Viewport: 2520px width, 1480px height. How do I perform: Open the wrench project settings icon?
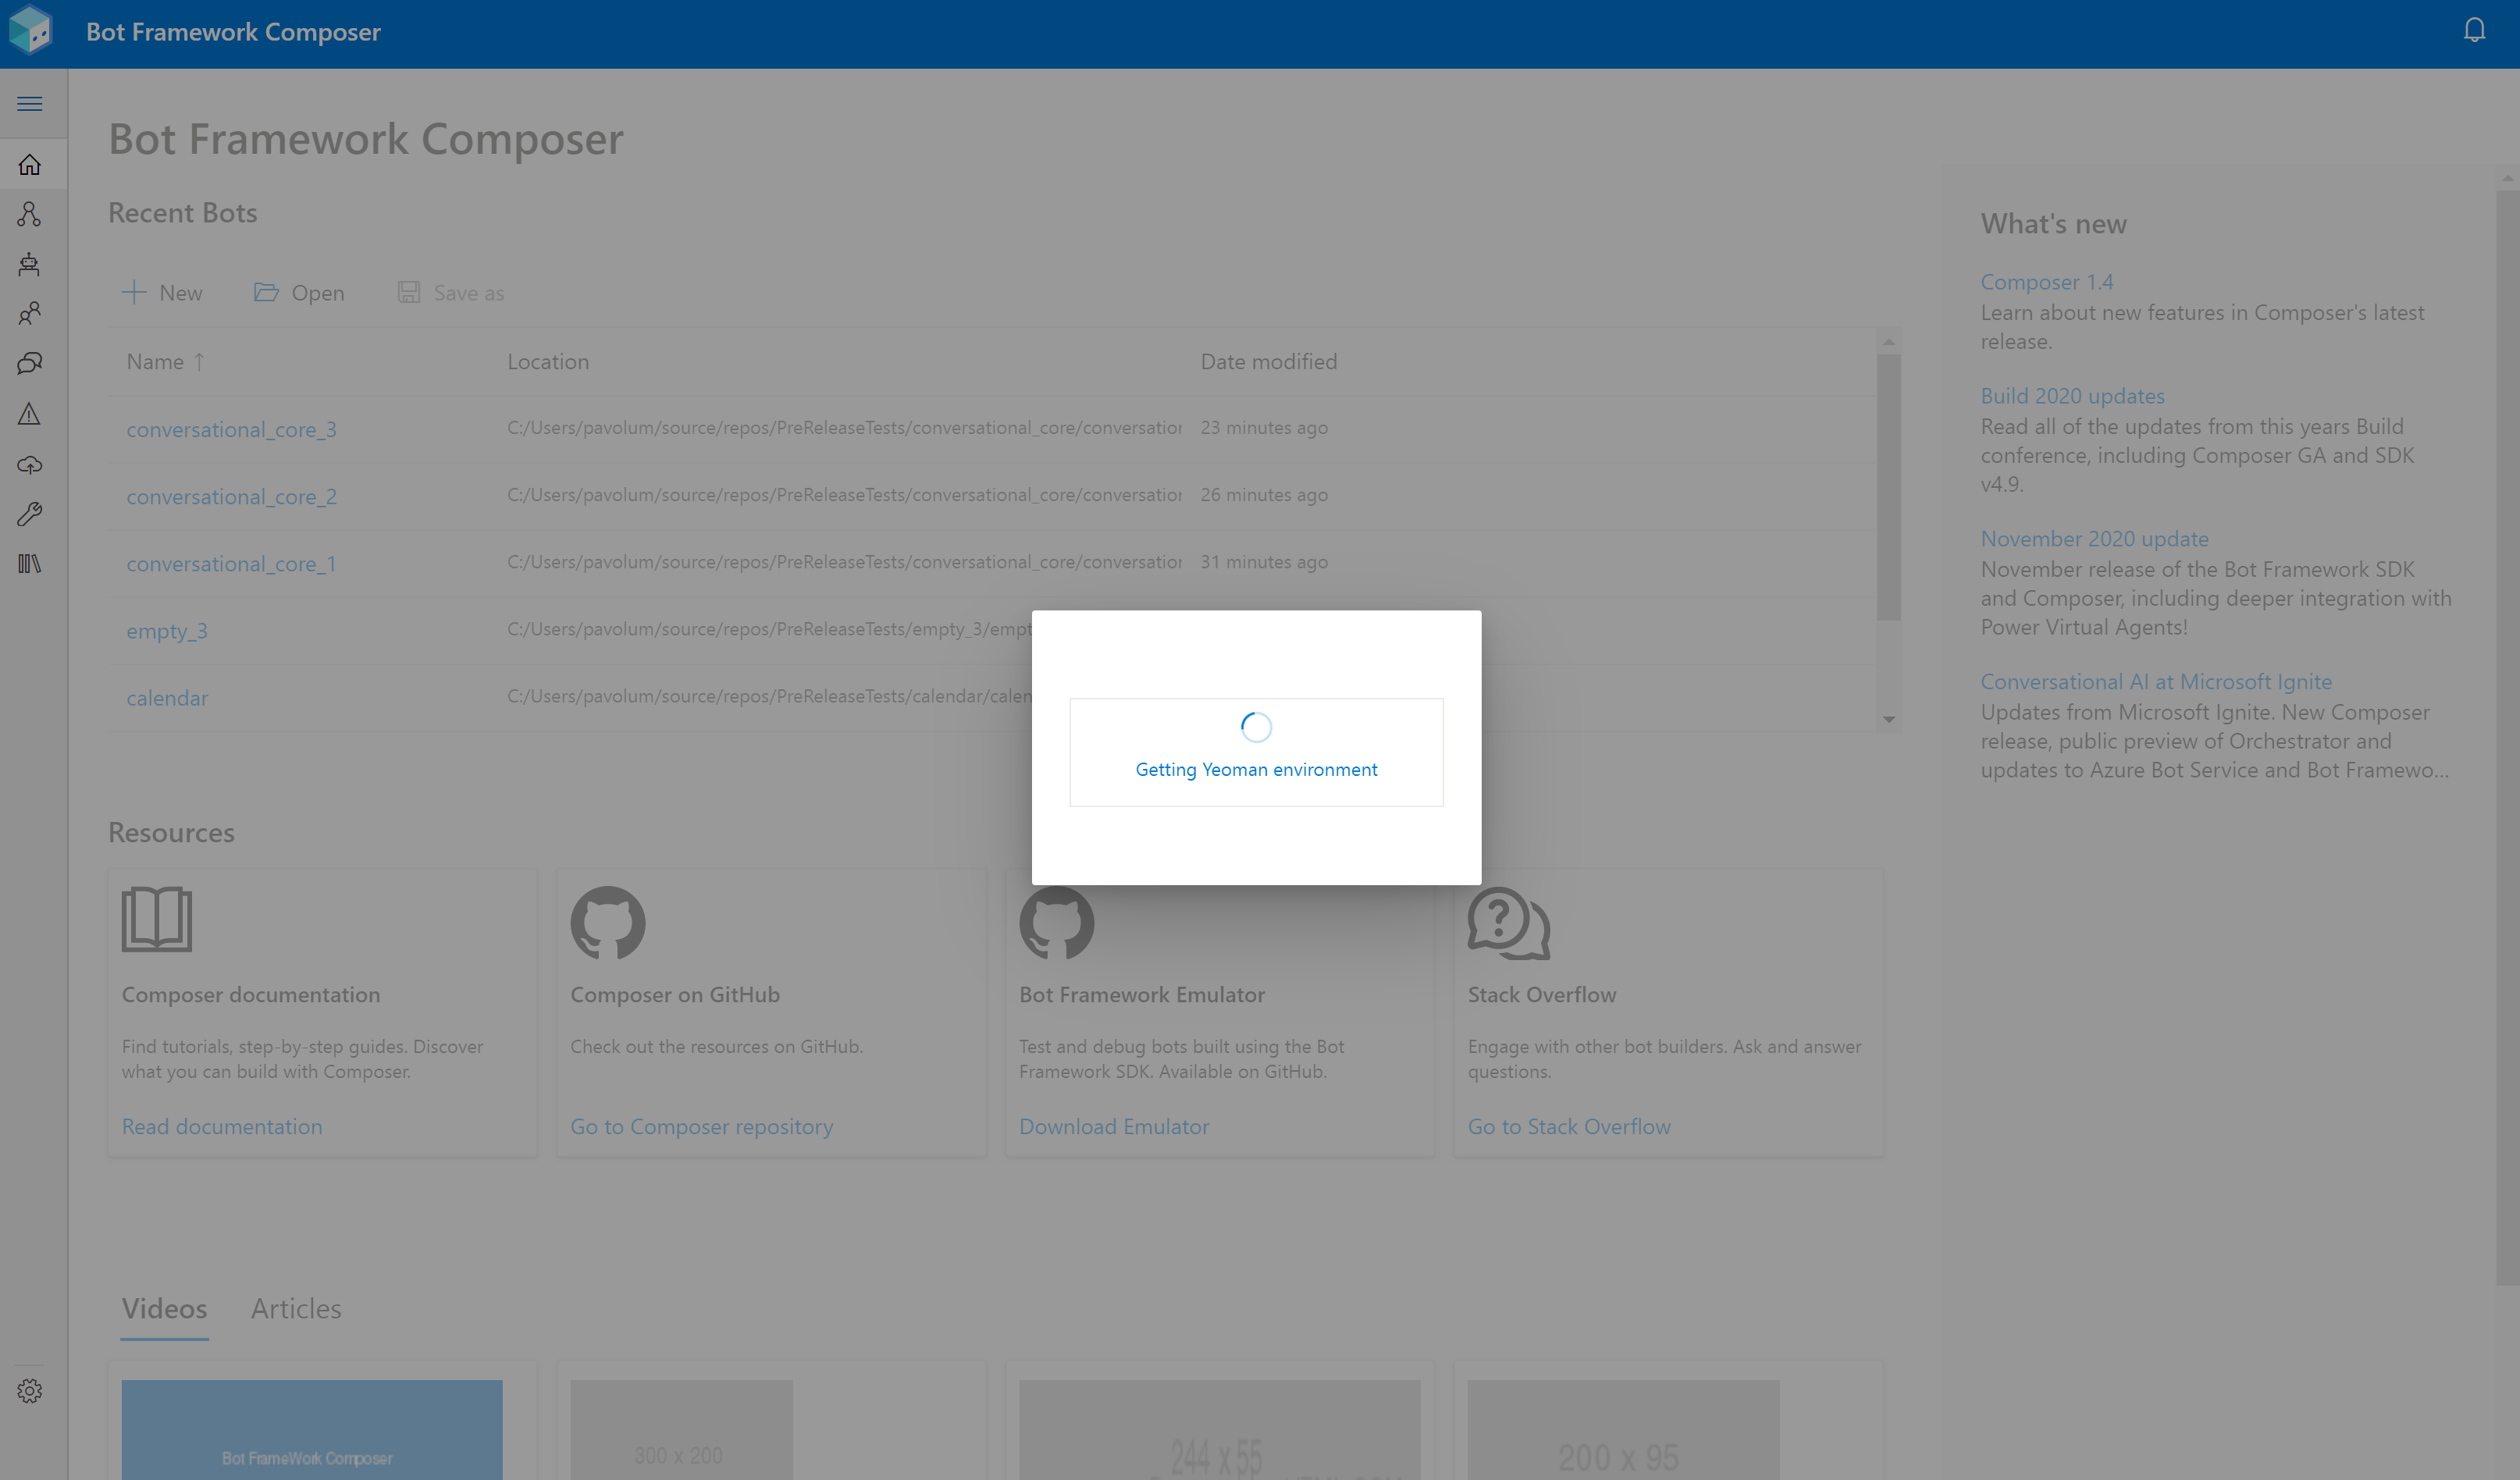click(30, 514)
